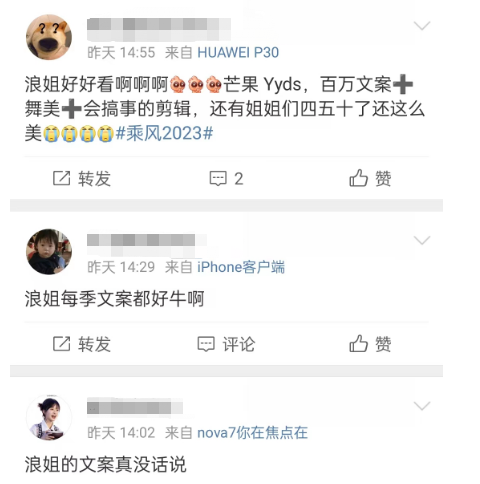
Task: Click the nova7你在焦点在 source link
Action: [x=252, y=433]
